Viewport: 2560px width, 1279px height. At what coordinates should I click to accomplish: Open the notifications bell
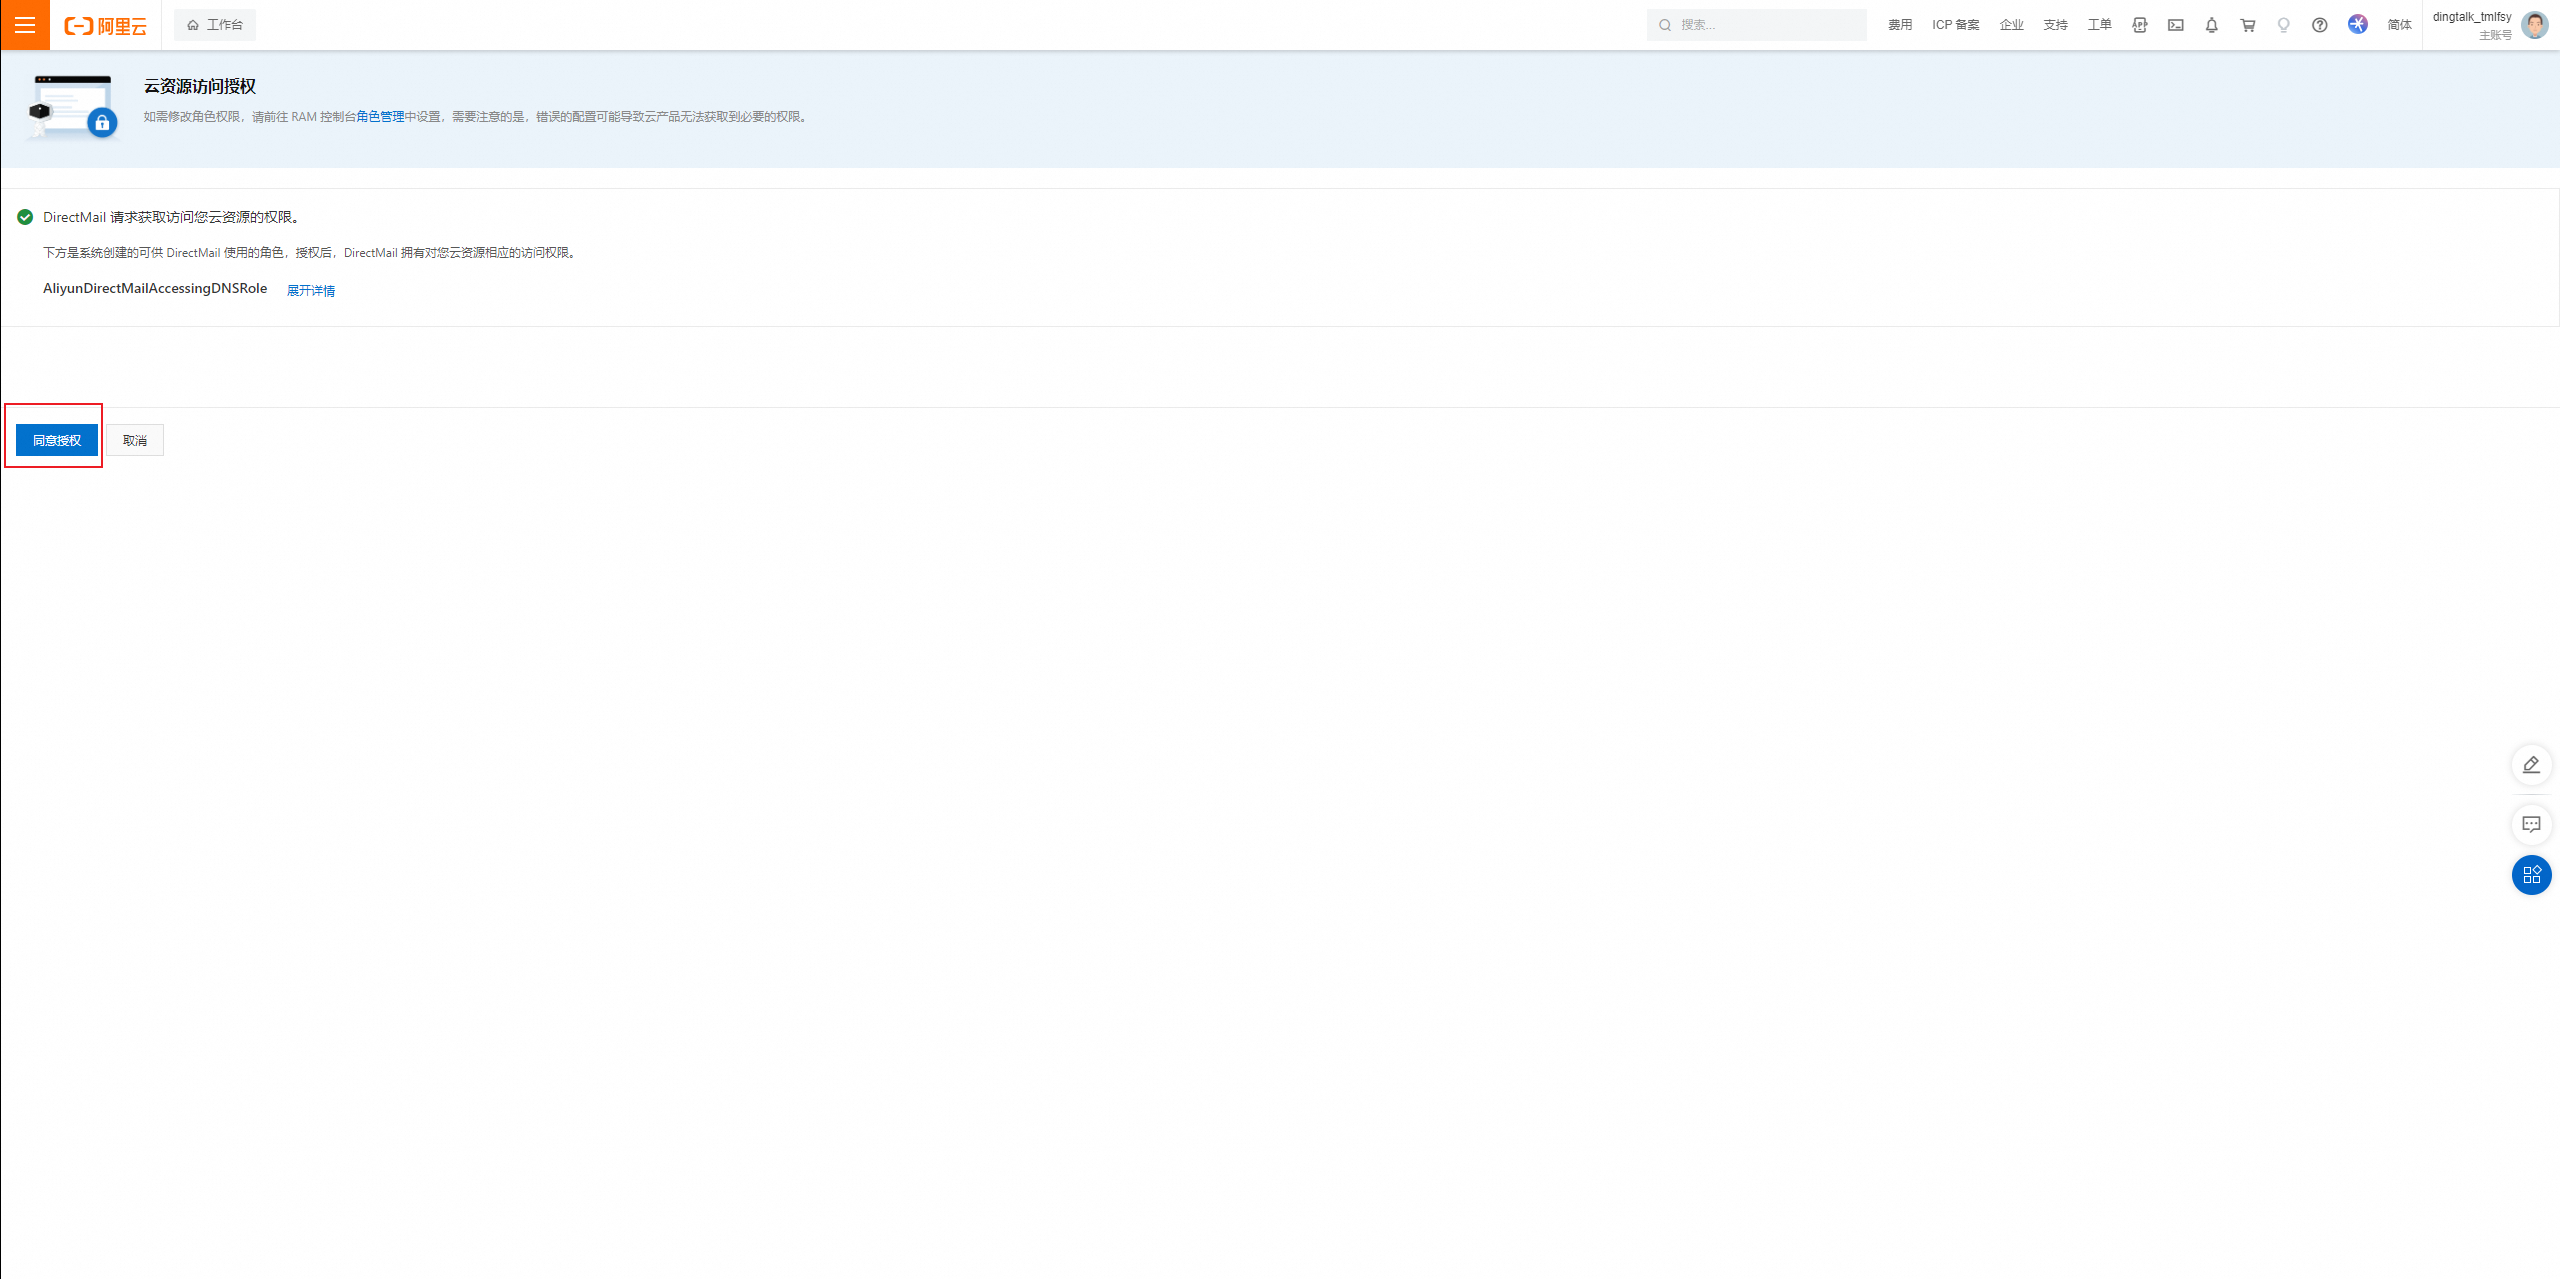click(2211, 25)
